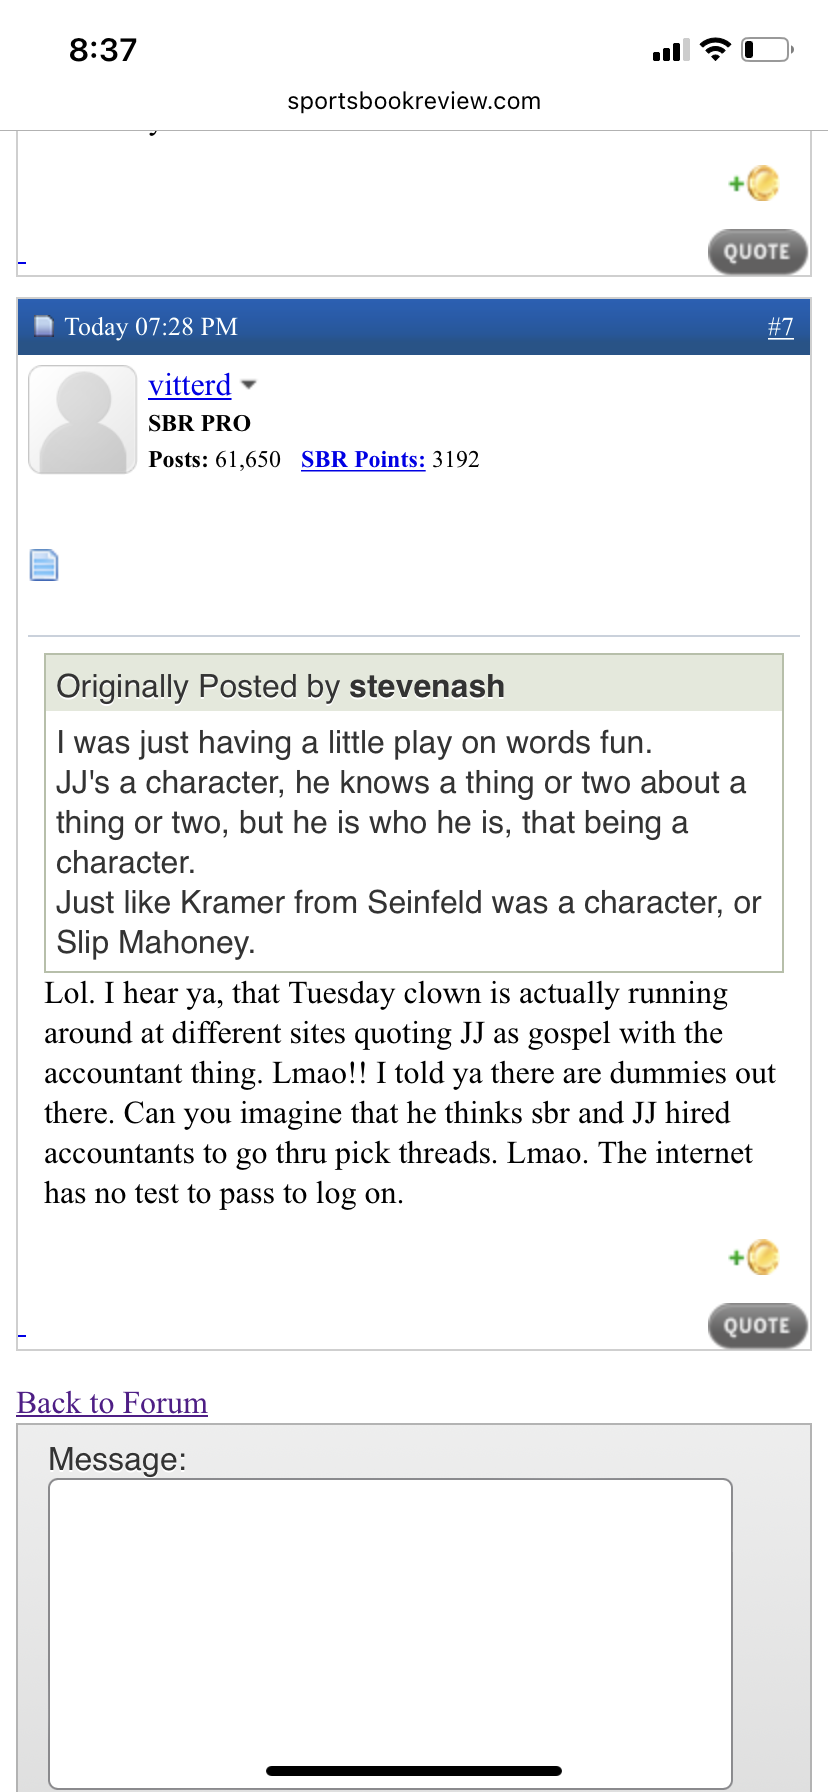Click the Originally Posted by stevenash header
The image size is (828, 1792).
point(413,685)
